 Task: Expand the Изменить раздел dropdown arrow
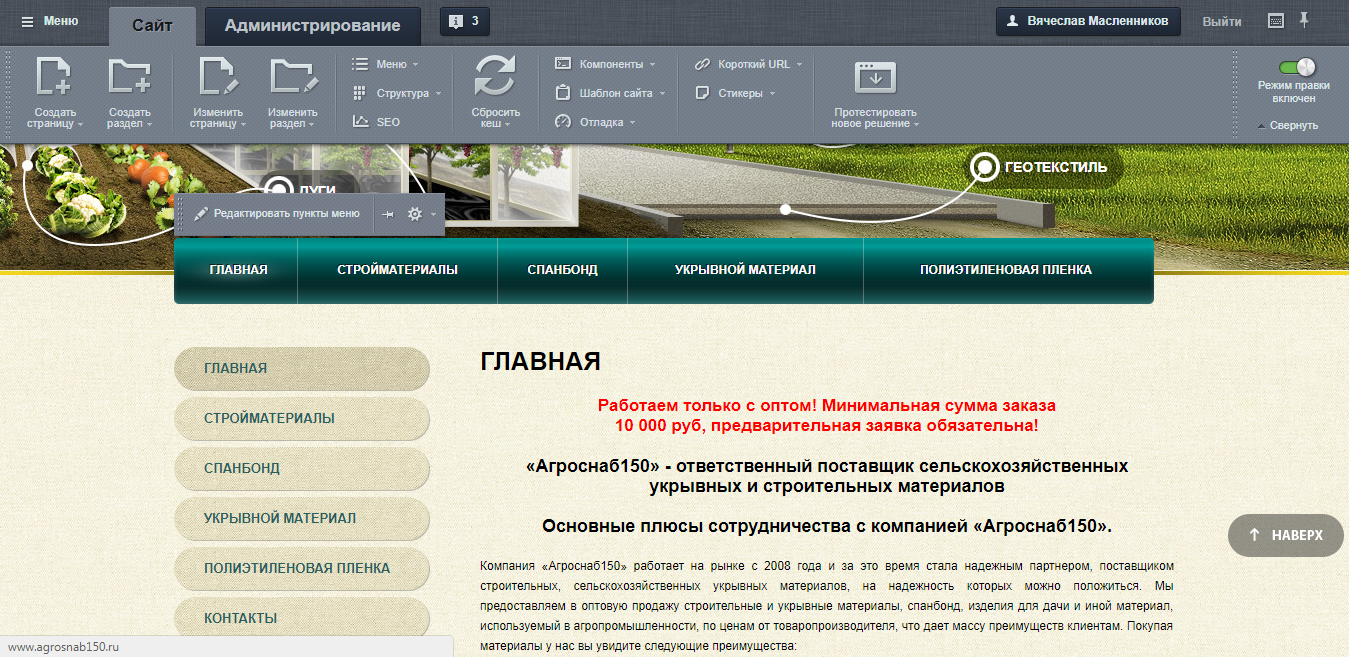pyautogui.click(x=311, y=125)
